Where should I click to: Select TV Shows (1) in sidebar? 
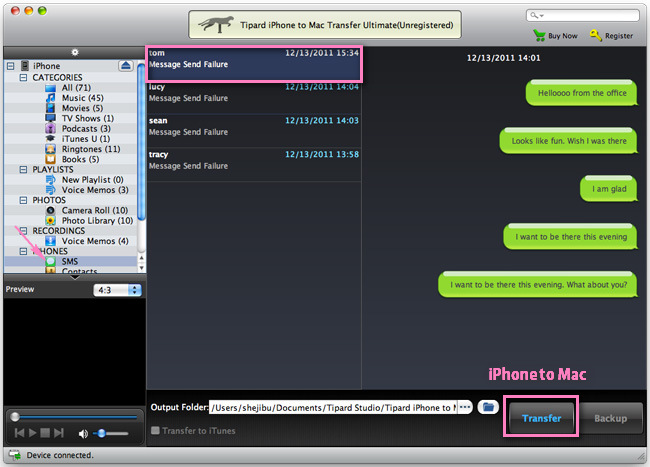[x=87, y=118]
